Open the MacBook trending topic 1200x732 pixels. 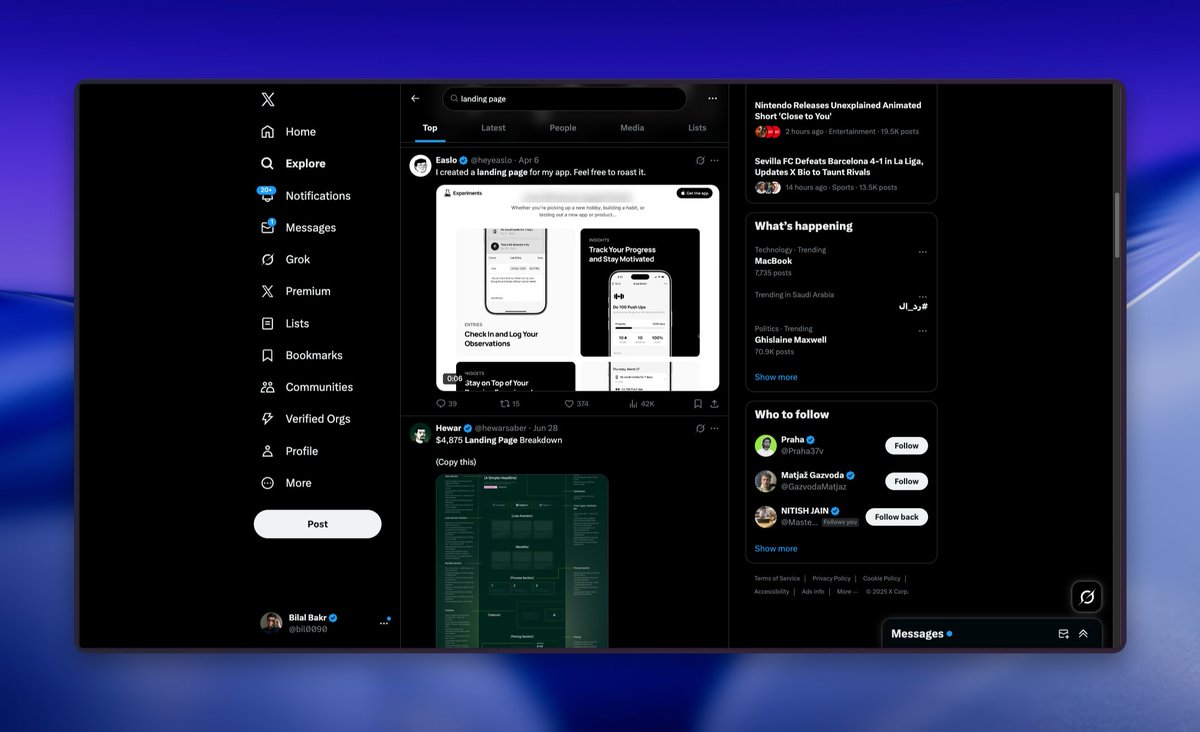841,261
